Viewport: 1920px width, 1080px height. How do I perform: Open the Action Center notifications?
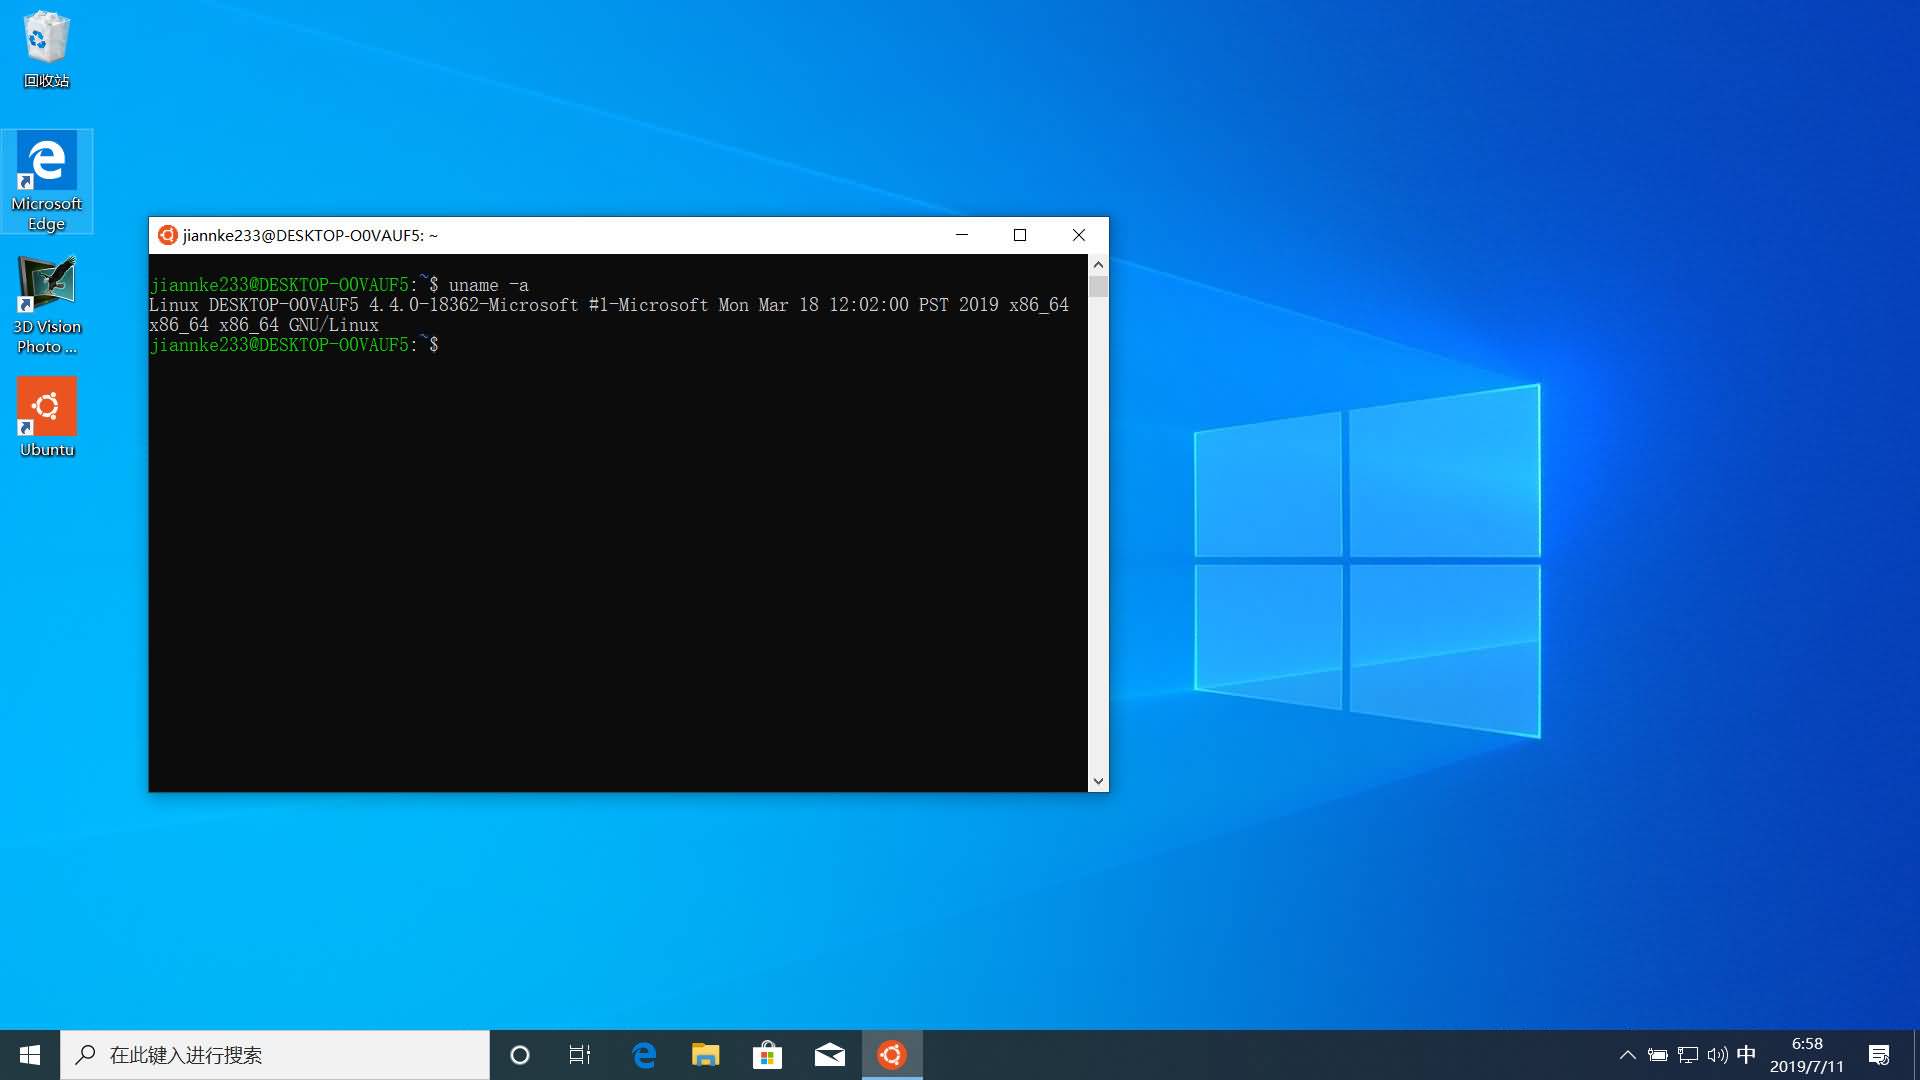pos(1879,1055)
